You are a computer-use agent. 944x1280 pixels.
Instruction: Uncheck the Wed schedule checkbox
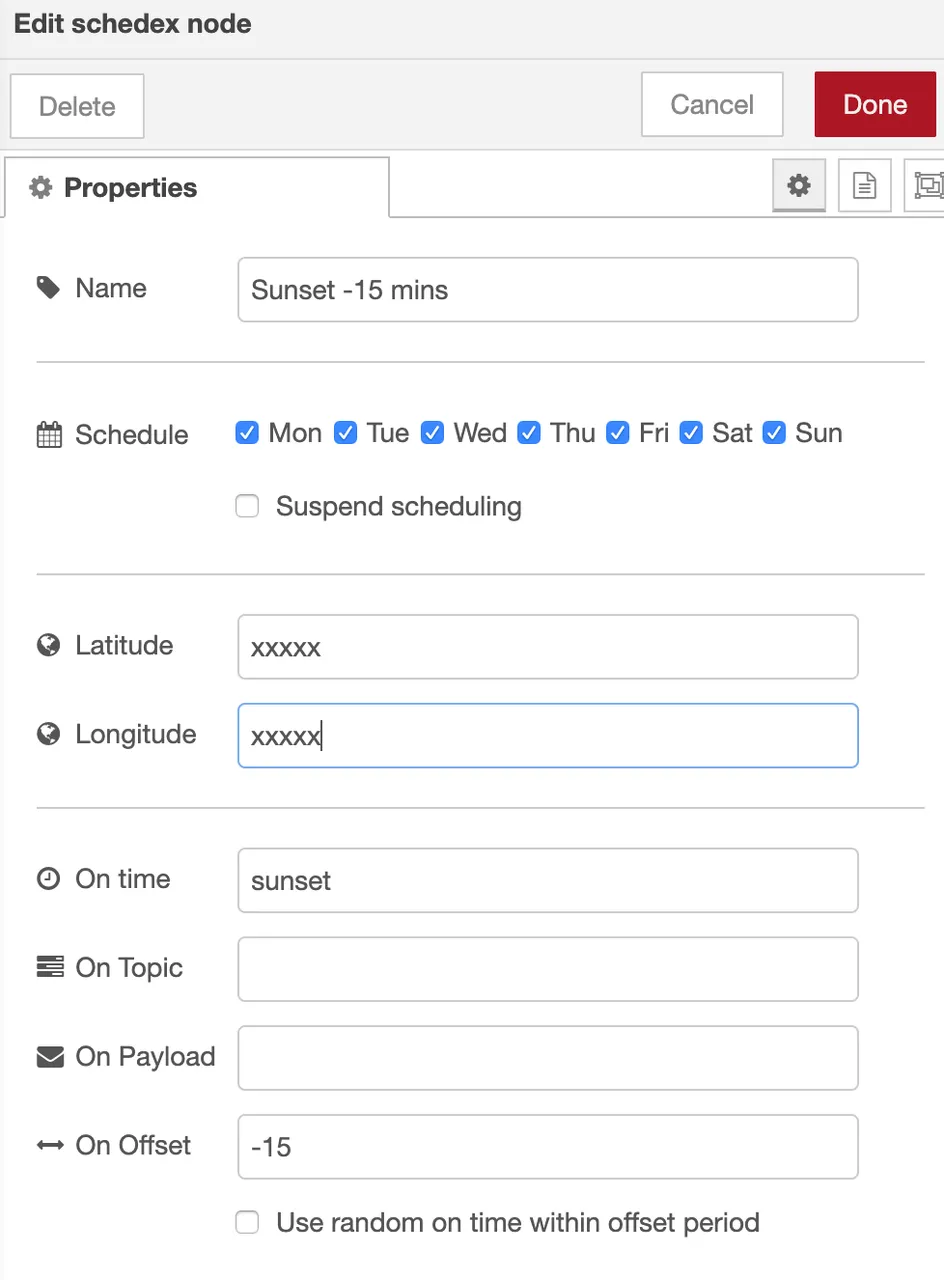click(x=432, y=433)
